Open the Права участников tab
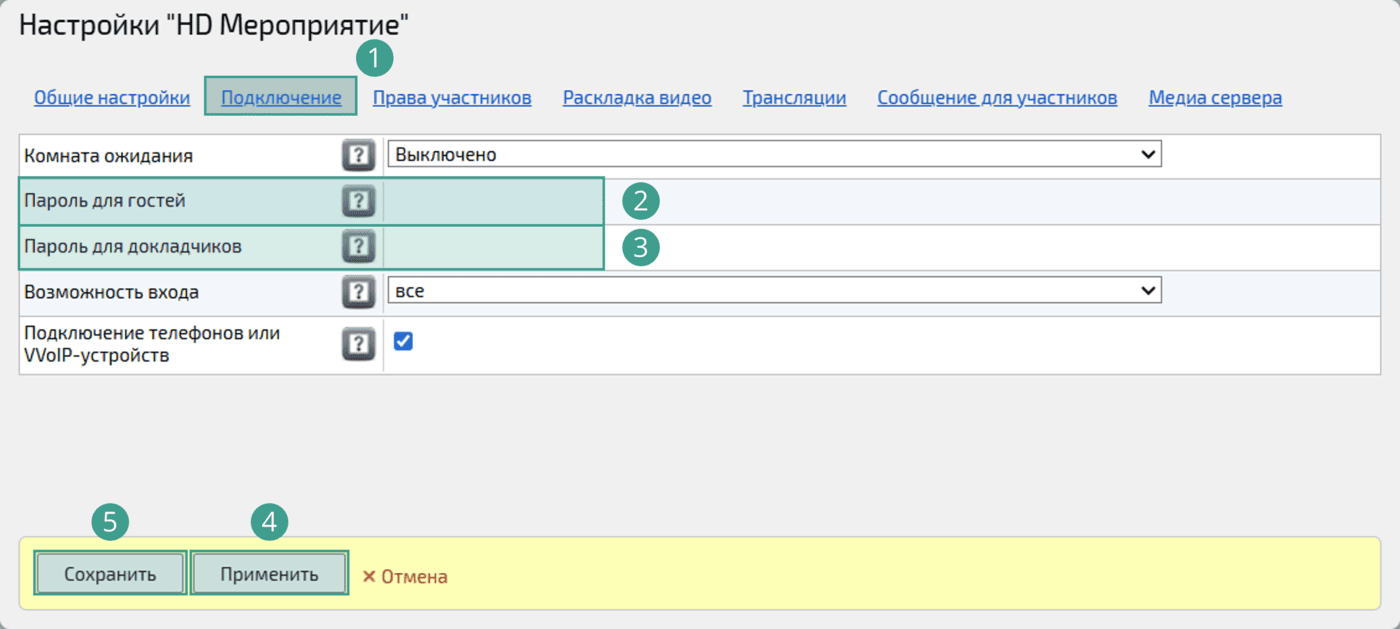1400x629 pixels. [x=452, y=97]
